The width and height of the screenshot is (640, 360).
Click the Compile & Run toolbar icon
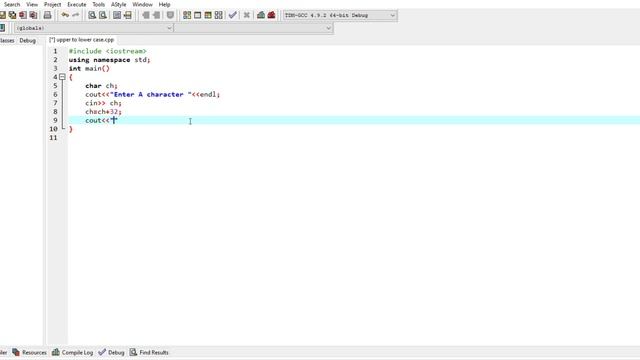[x=208, y=15]
